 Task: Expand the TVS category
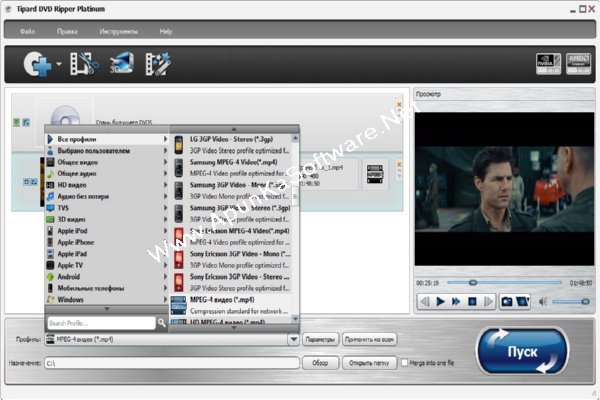(x=107, y=208)
